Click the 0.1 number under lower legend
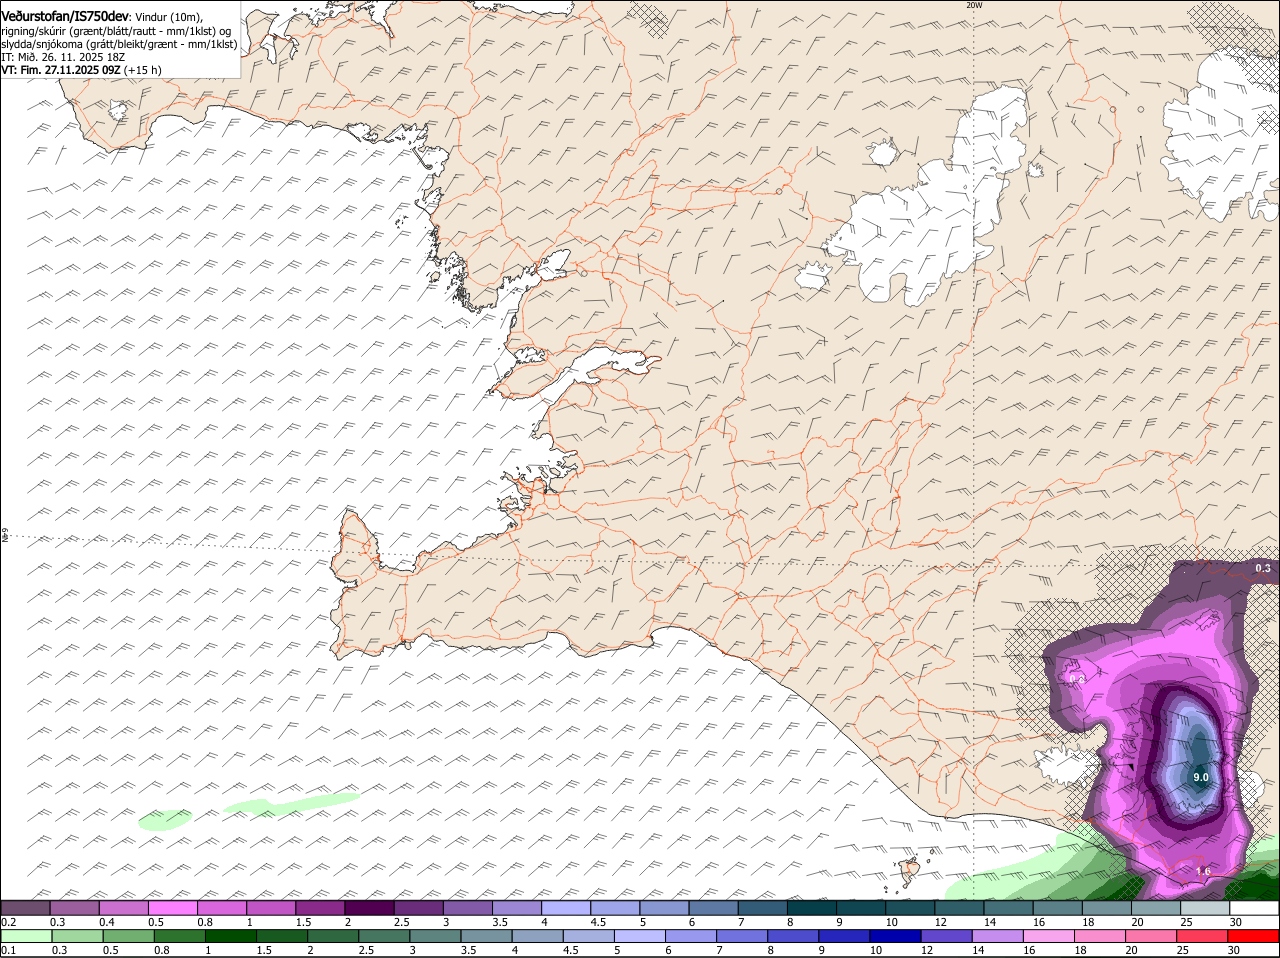The image size is (1280, 958). click(x=9, y=950)
